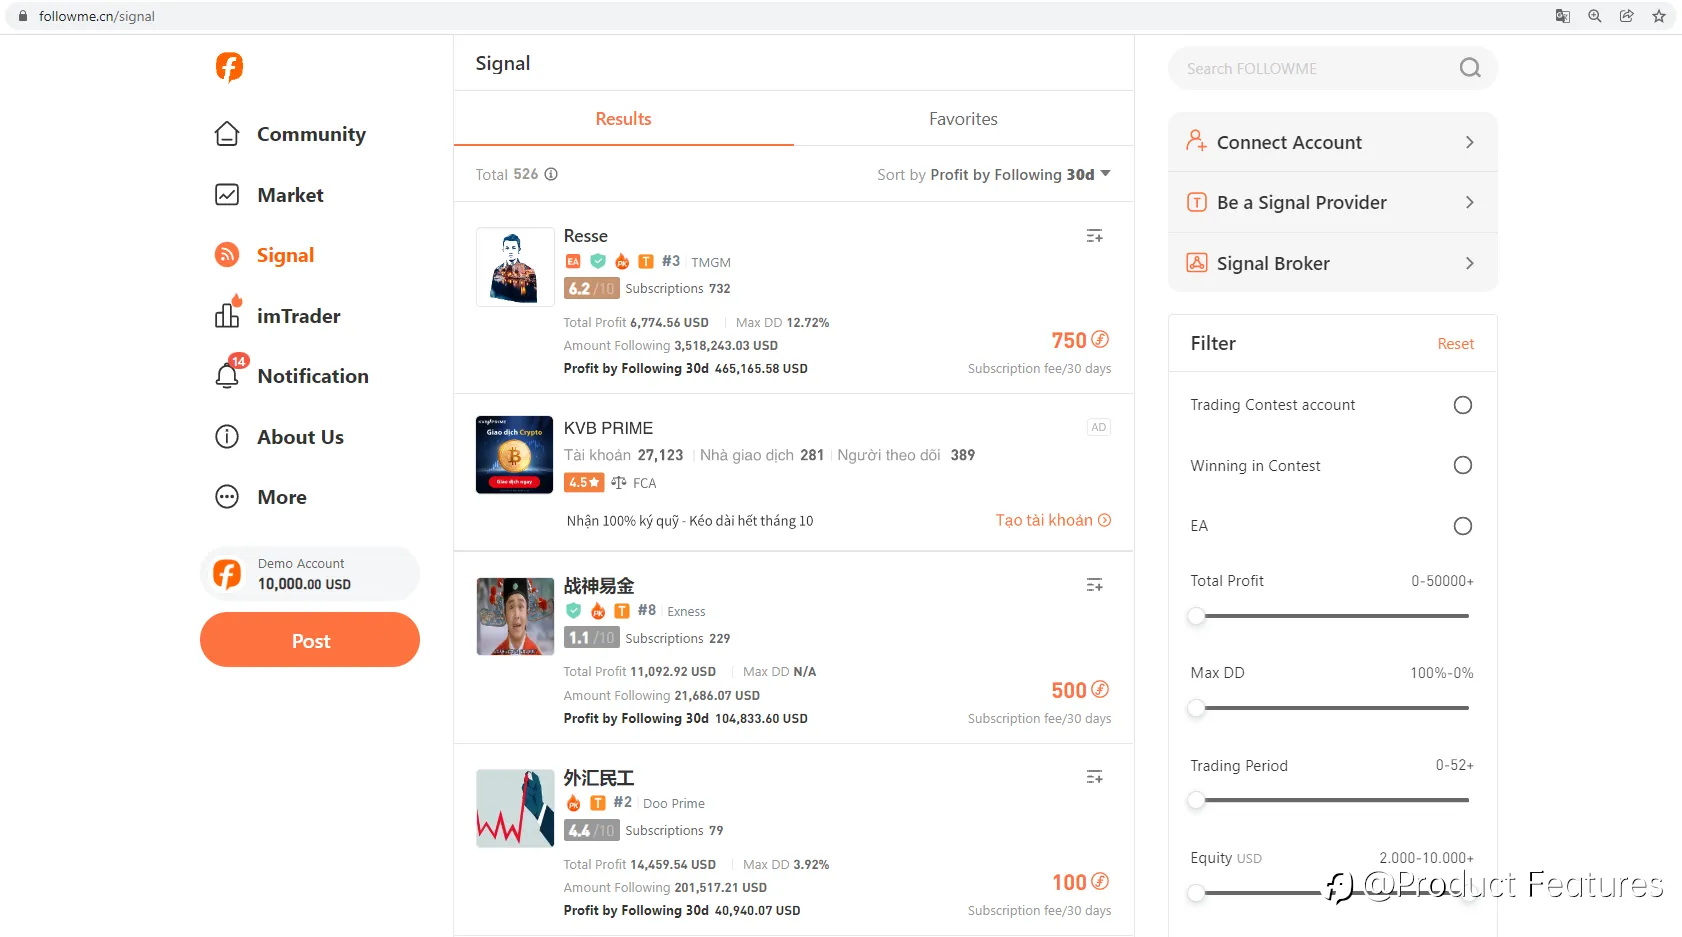Click the Exness broker label
Screen dimensions: 1682x937
(x=686, y=611)
